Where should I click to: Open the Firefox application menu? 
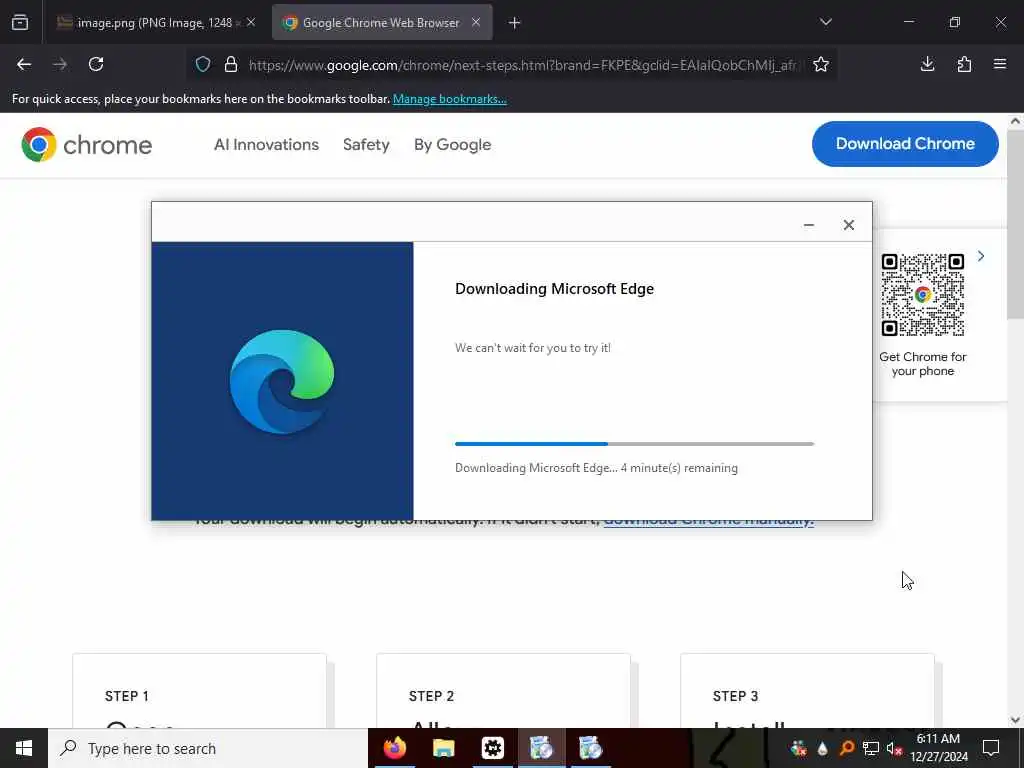pyautogui.click(x=1000, y=64)
